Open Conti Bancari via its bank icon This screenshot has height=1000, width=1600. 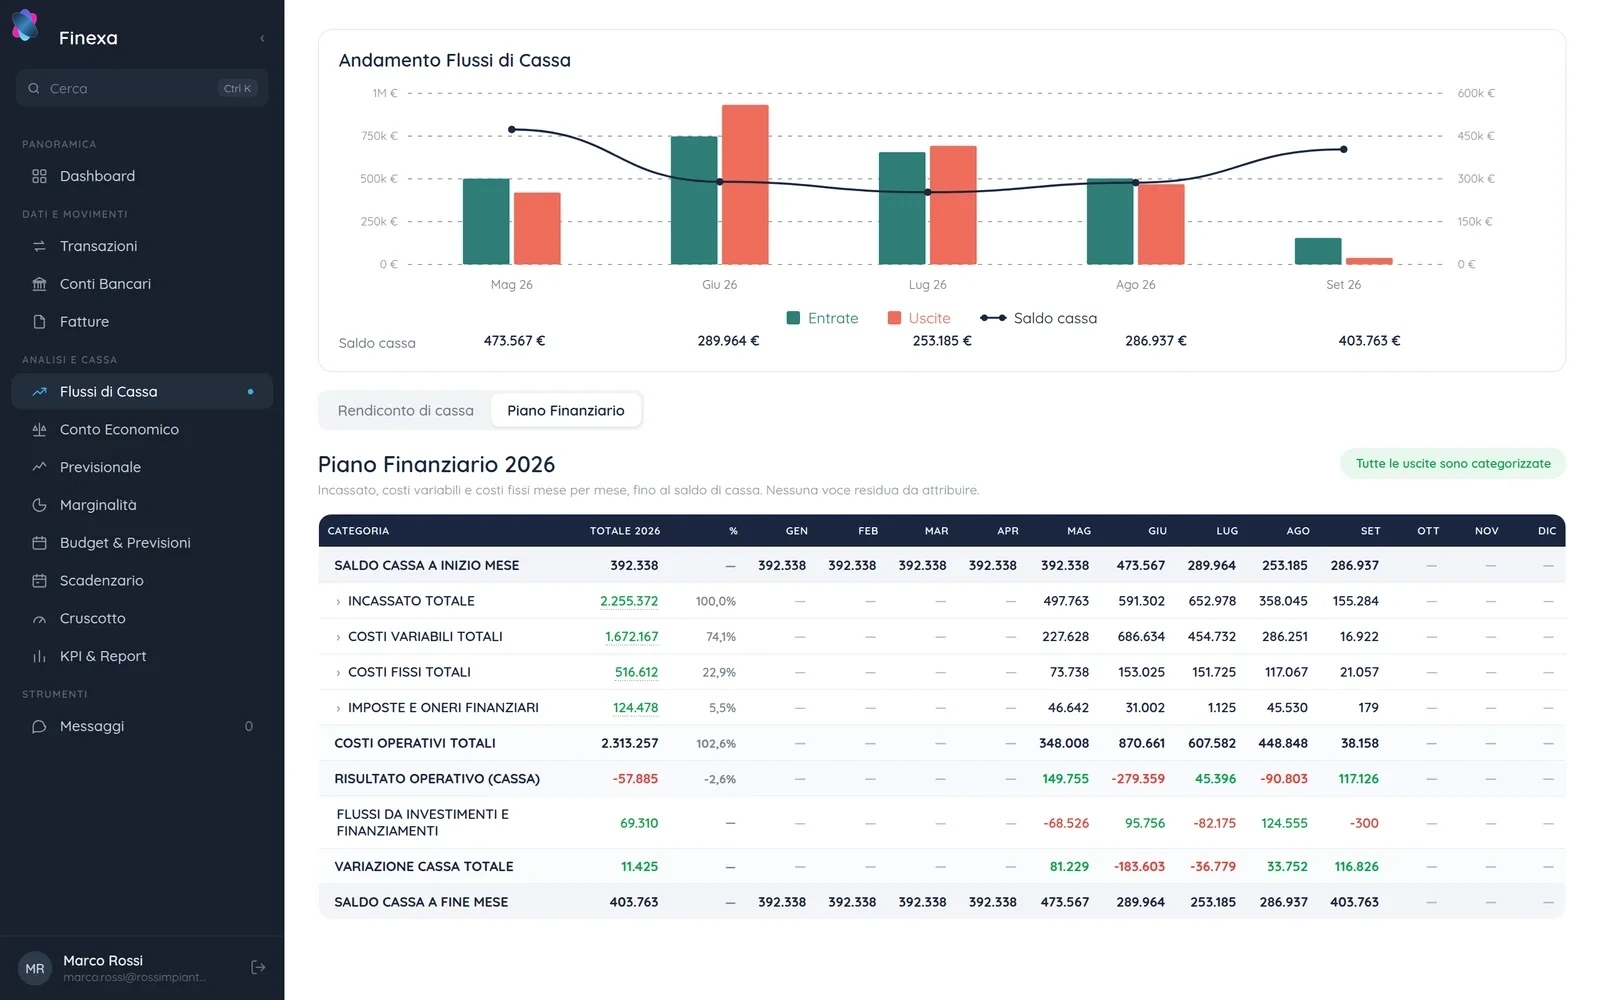40,284
